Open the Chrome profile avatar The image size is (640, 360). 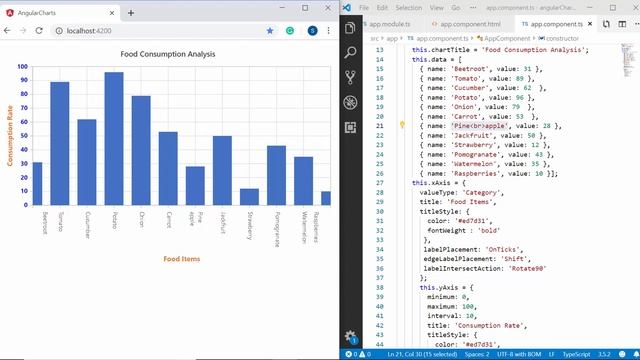[x=313, y=31]
